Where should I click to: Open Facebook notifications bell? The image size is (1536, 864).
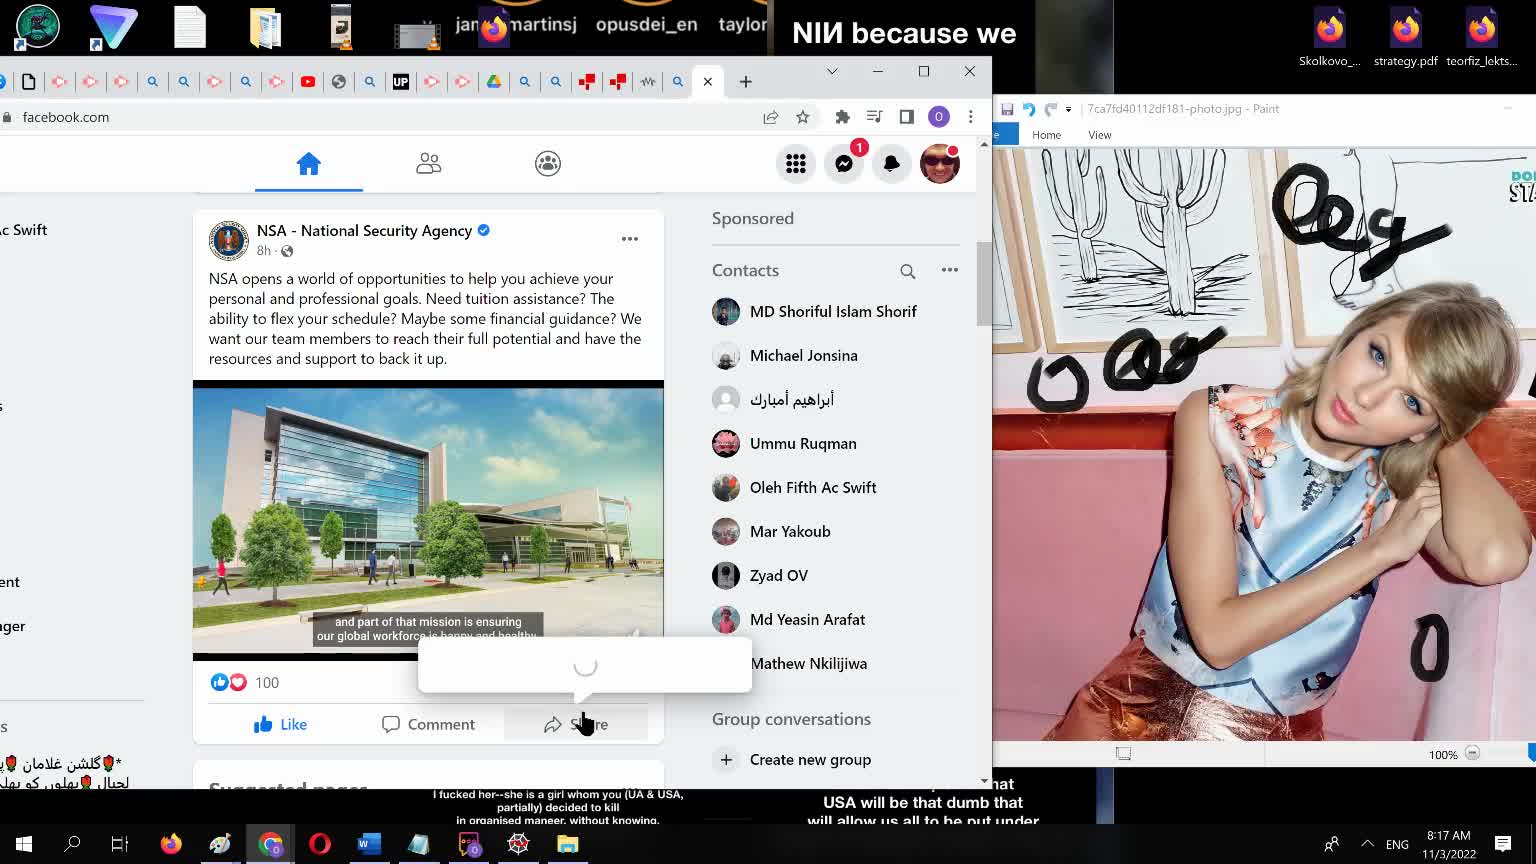(x=891, y=163)
